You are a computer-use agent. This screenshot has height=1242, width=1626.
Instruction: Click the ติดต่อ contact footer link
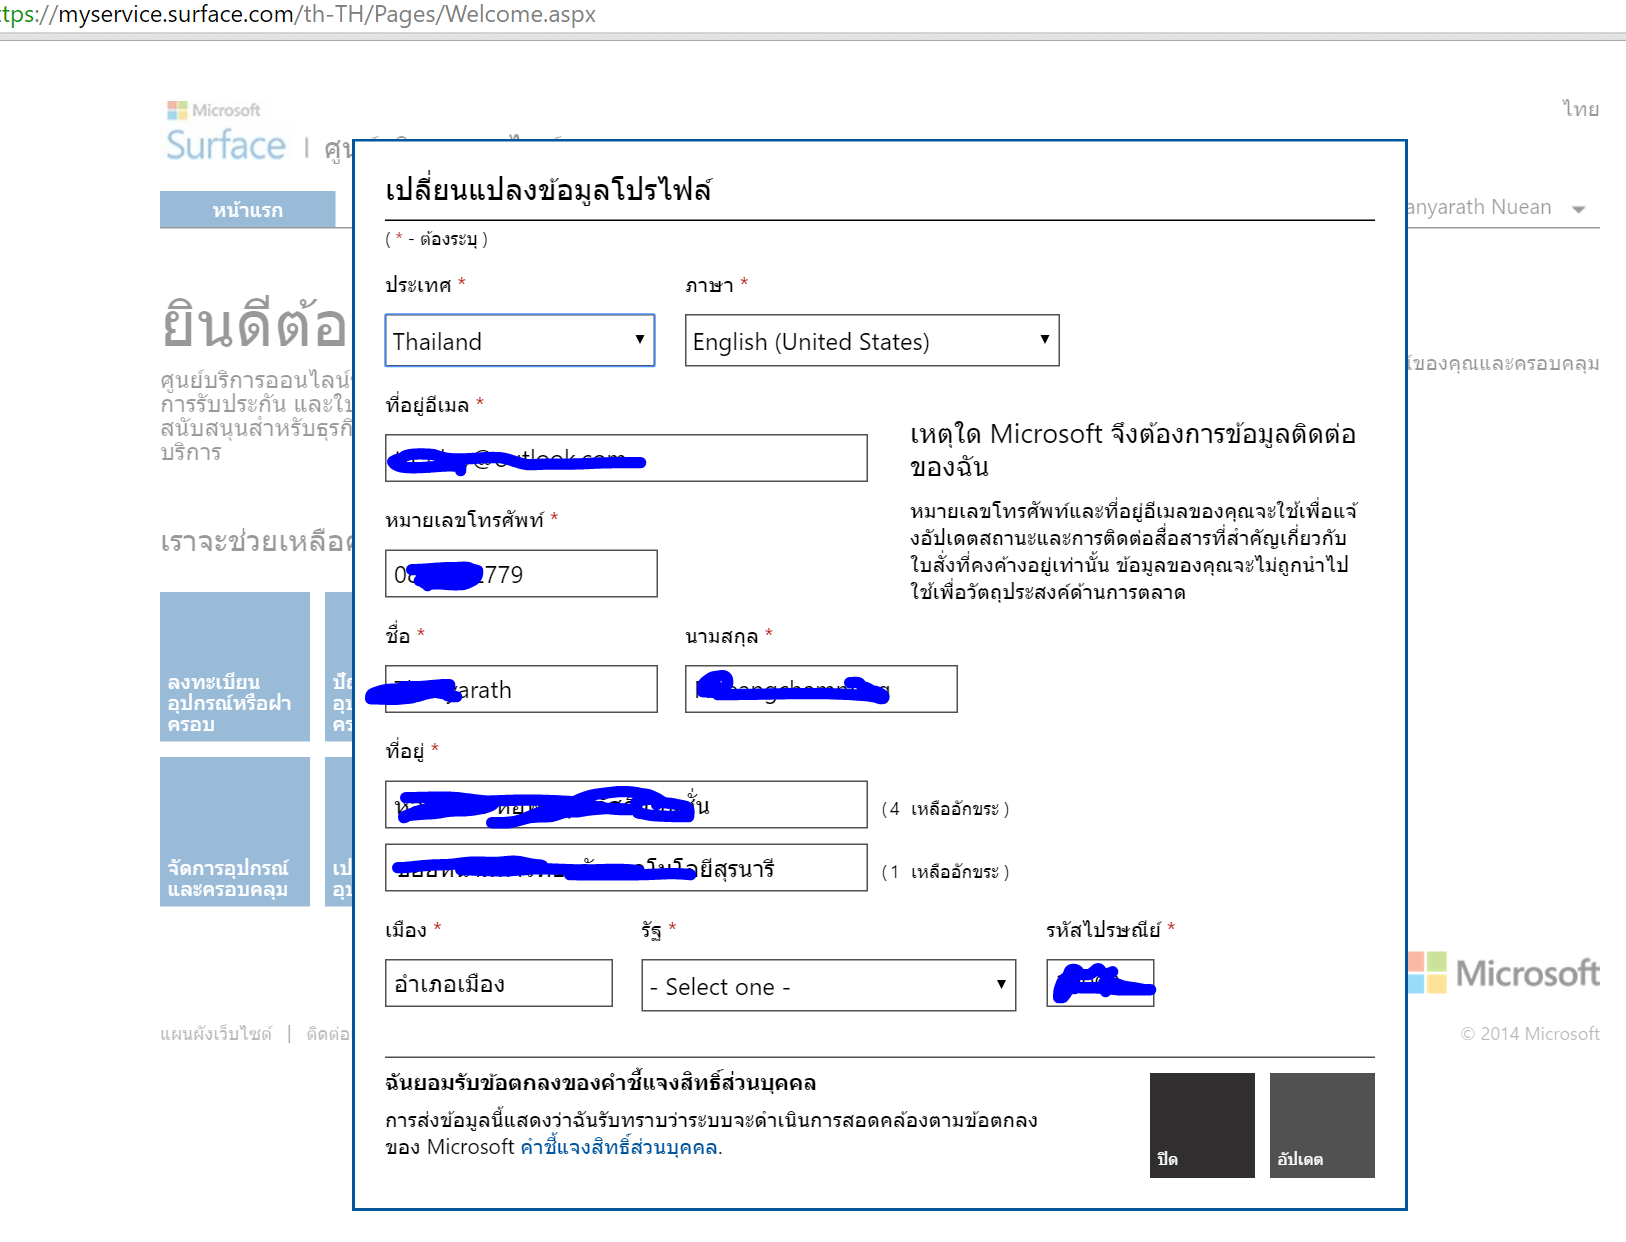(328, 1034)
